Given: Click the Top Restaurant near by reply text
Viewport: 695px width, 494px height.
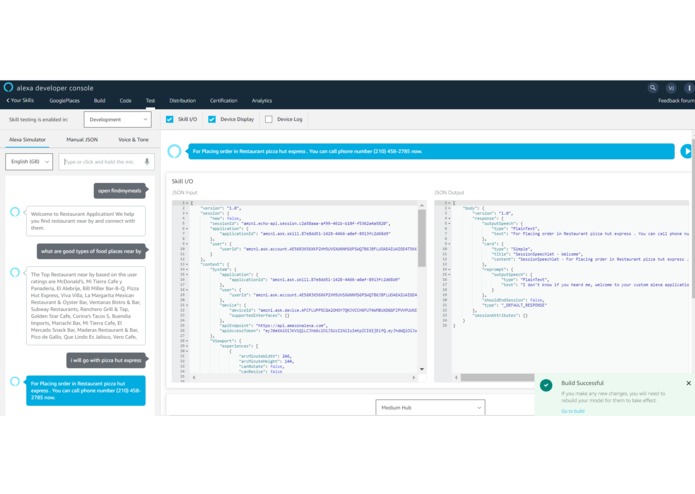Looking at the screenshot, I should (x=86, y=306).
